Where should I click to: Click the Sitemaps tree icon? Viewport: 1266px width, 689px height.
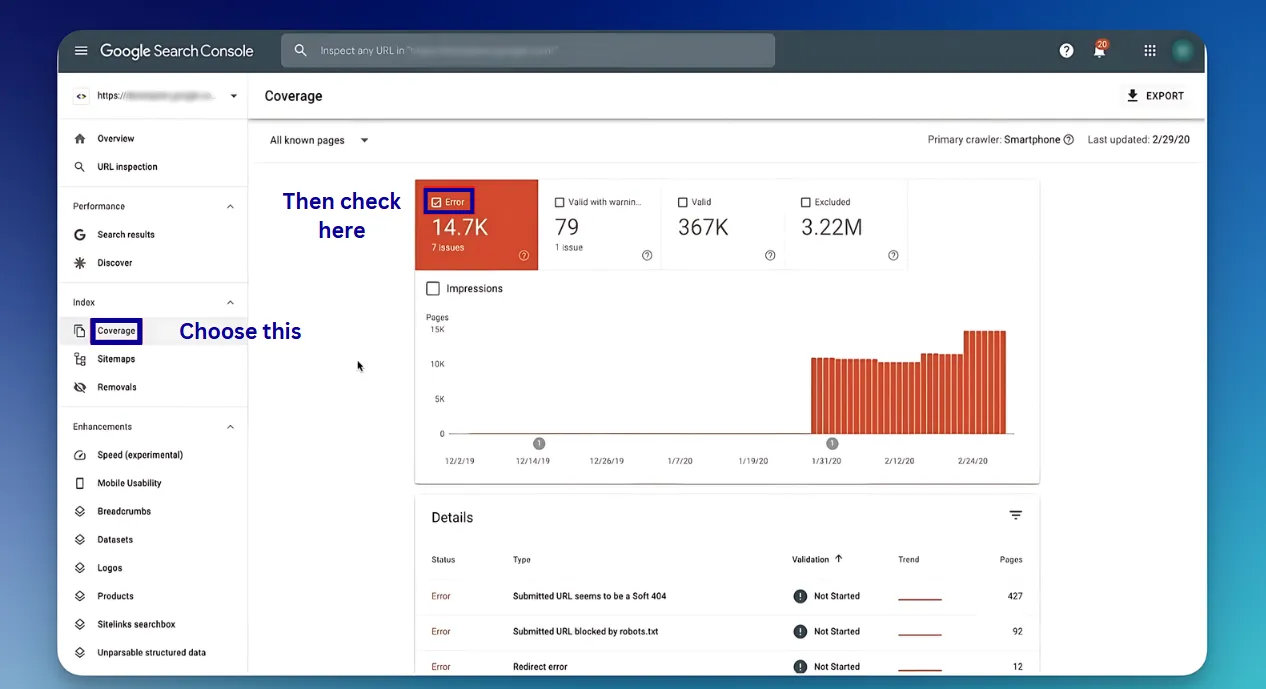pyautogui.click(x=80, y=359)
